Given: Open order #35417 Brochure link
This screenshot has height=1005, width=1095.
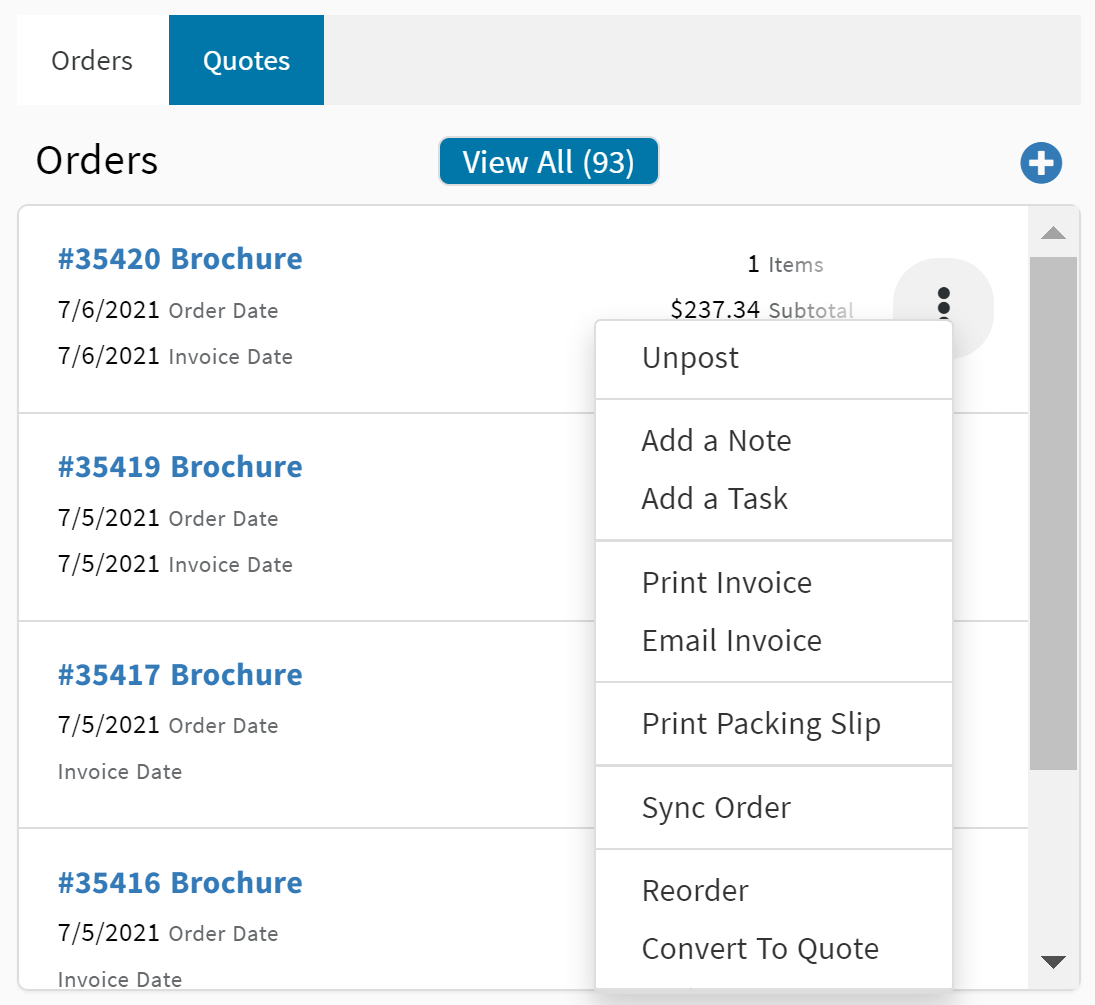Looking at the screenshot, I should click(180, 675).
